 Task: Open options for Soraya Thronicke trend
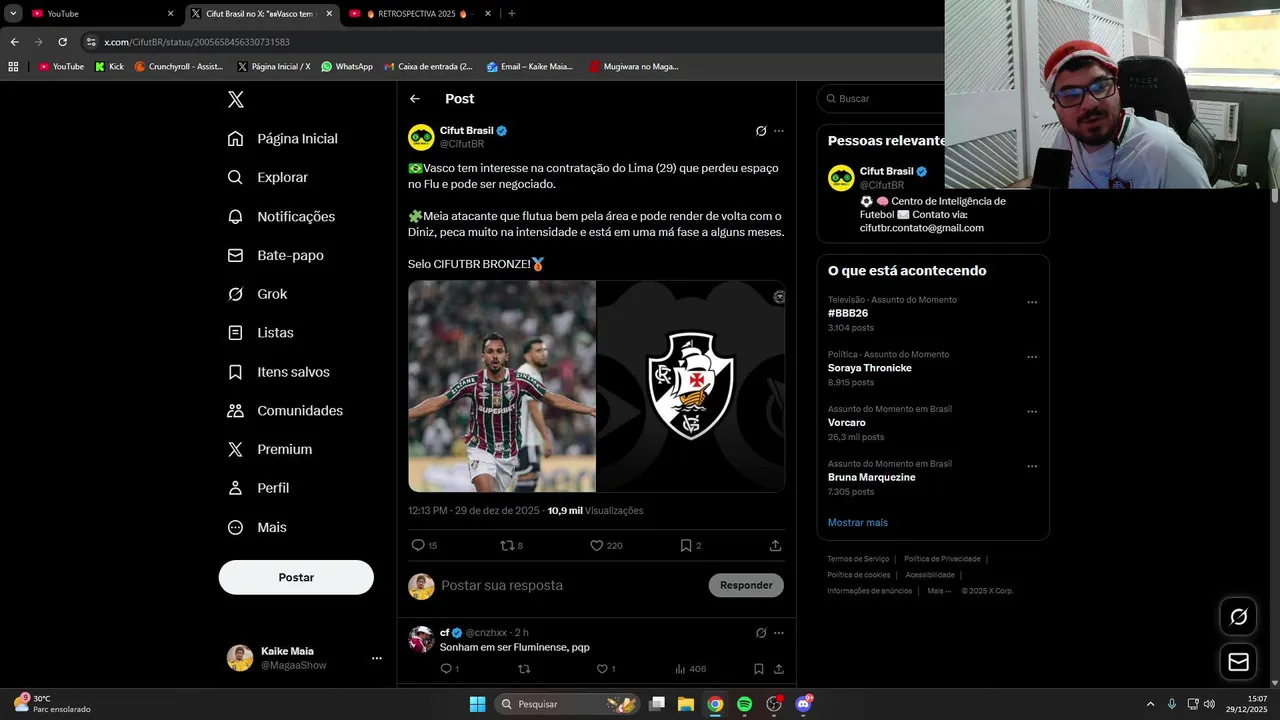tap(1032, 357)
